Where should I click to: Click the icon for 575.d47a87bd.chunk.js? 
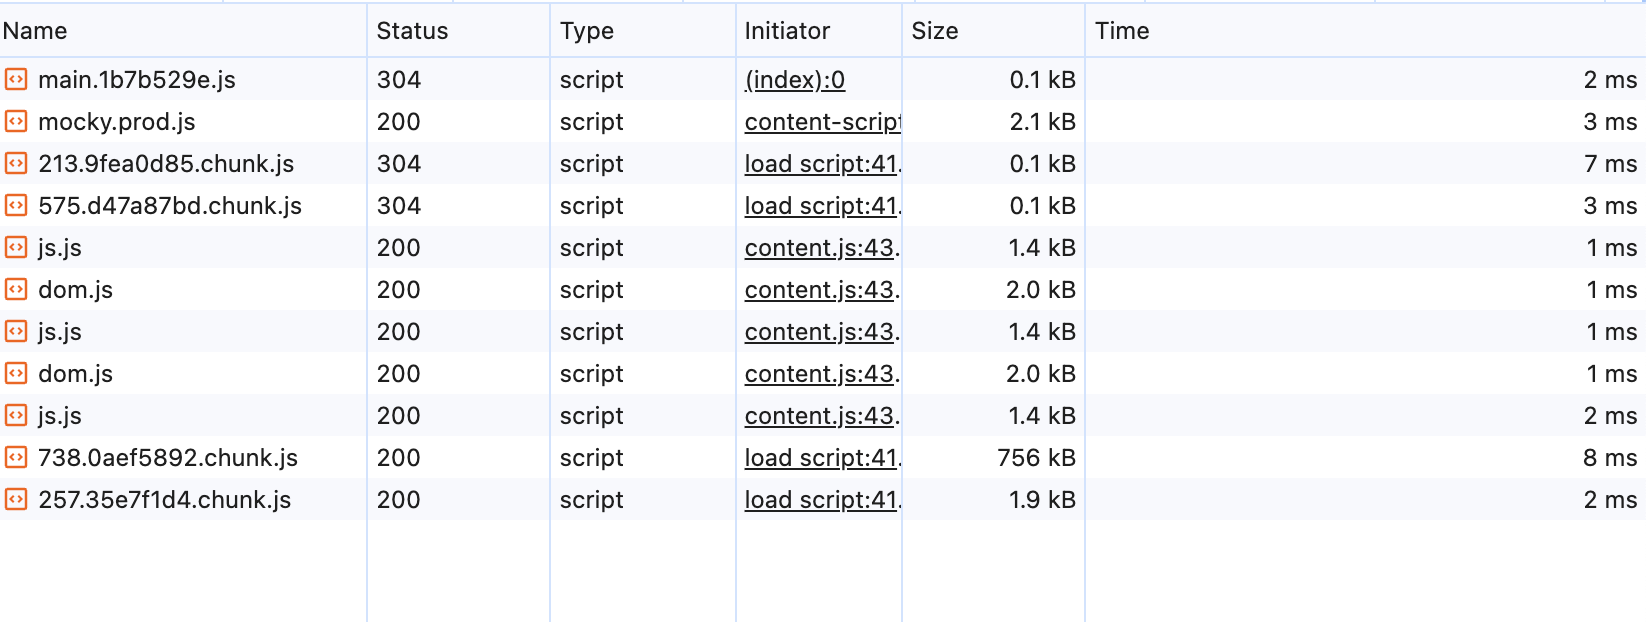click(16, 206)
